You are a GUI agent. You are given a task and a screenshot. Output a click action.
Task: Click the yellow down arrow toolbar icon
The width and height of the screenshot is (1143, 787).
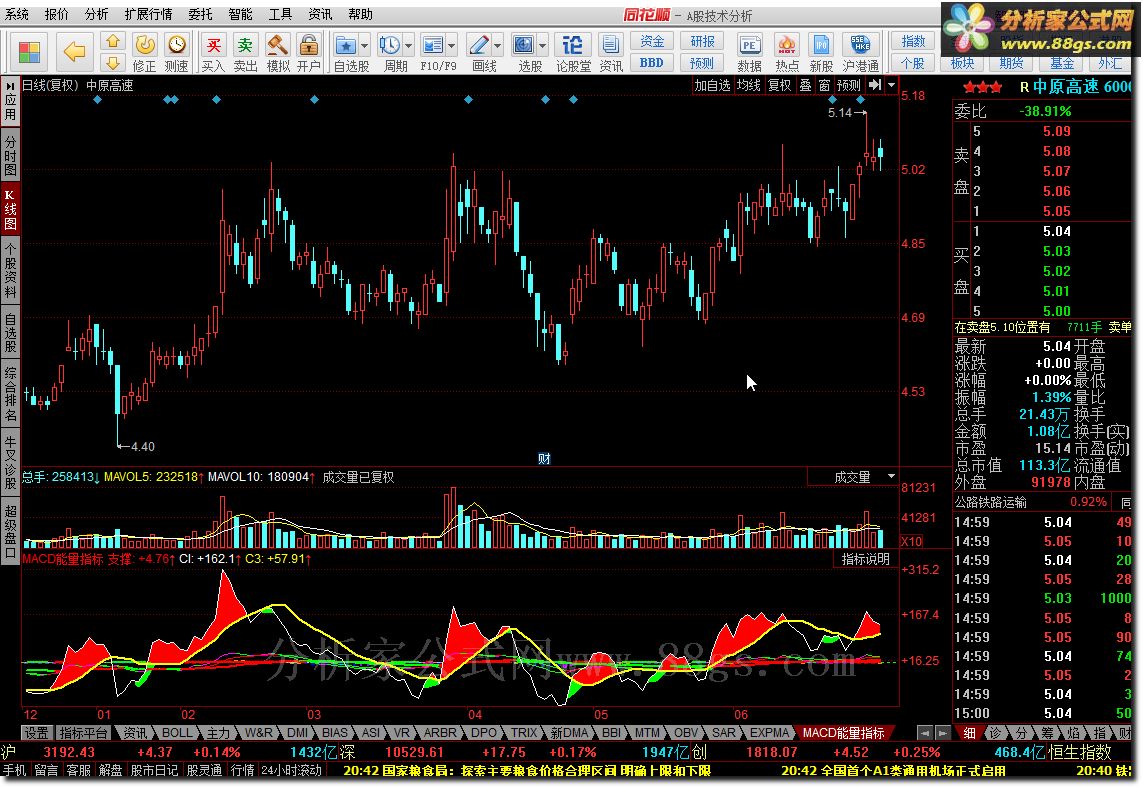(x=112, y=63)
